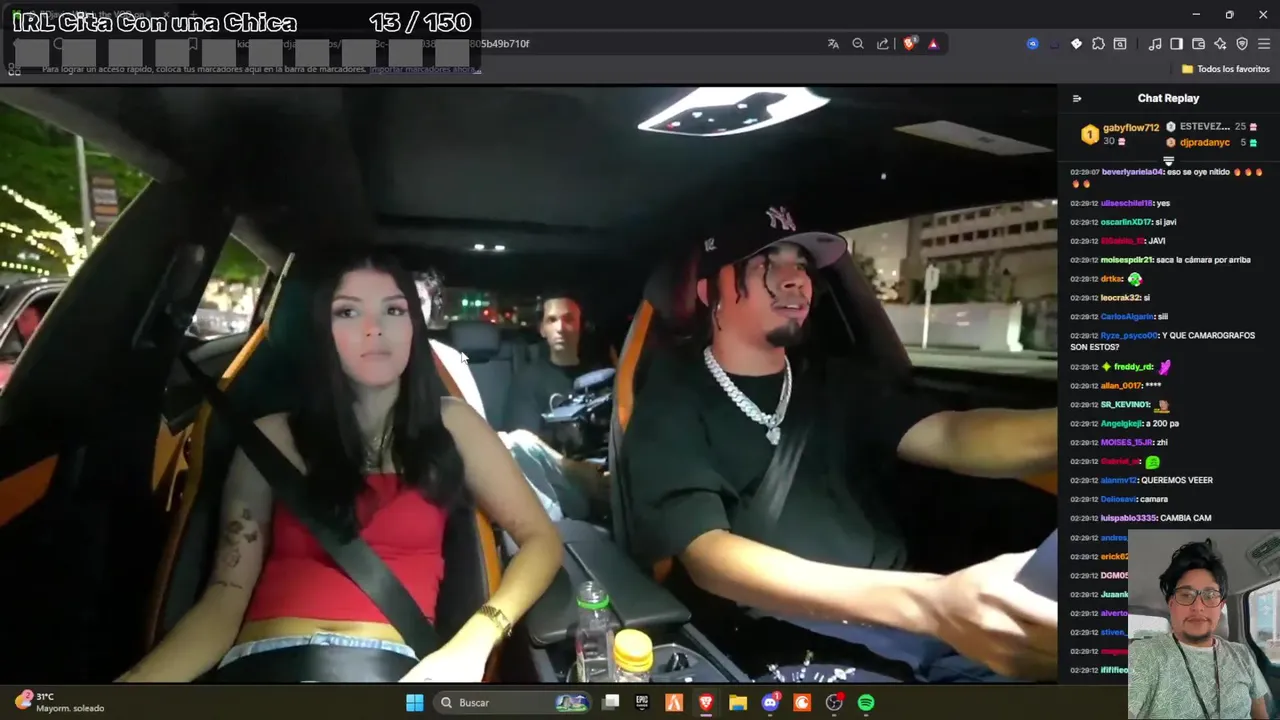Image resolution: width=1280 pixels, height=720 pixels.
Task: Click the webcam overlay thumbnail
Action: [x=1204, y=623]
